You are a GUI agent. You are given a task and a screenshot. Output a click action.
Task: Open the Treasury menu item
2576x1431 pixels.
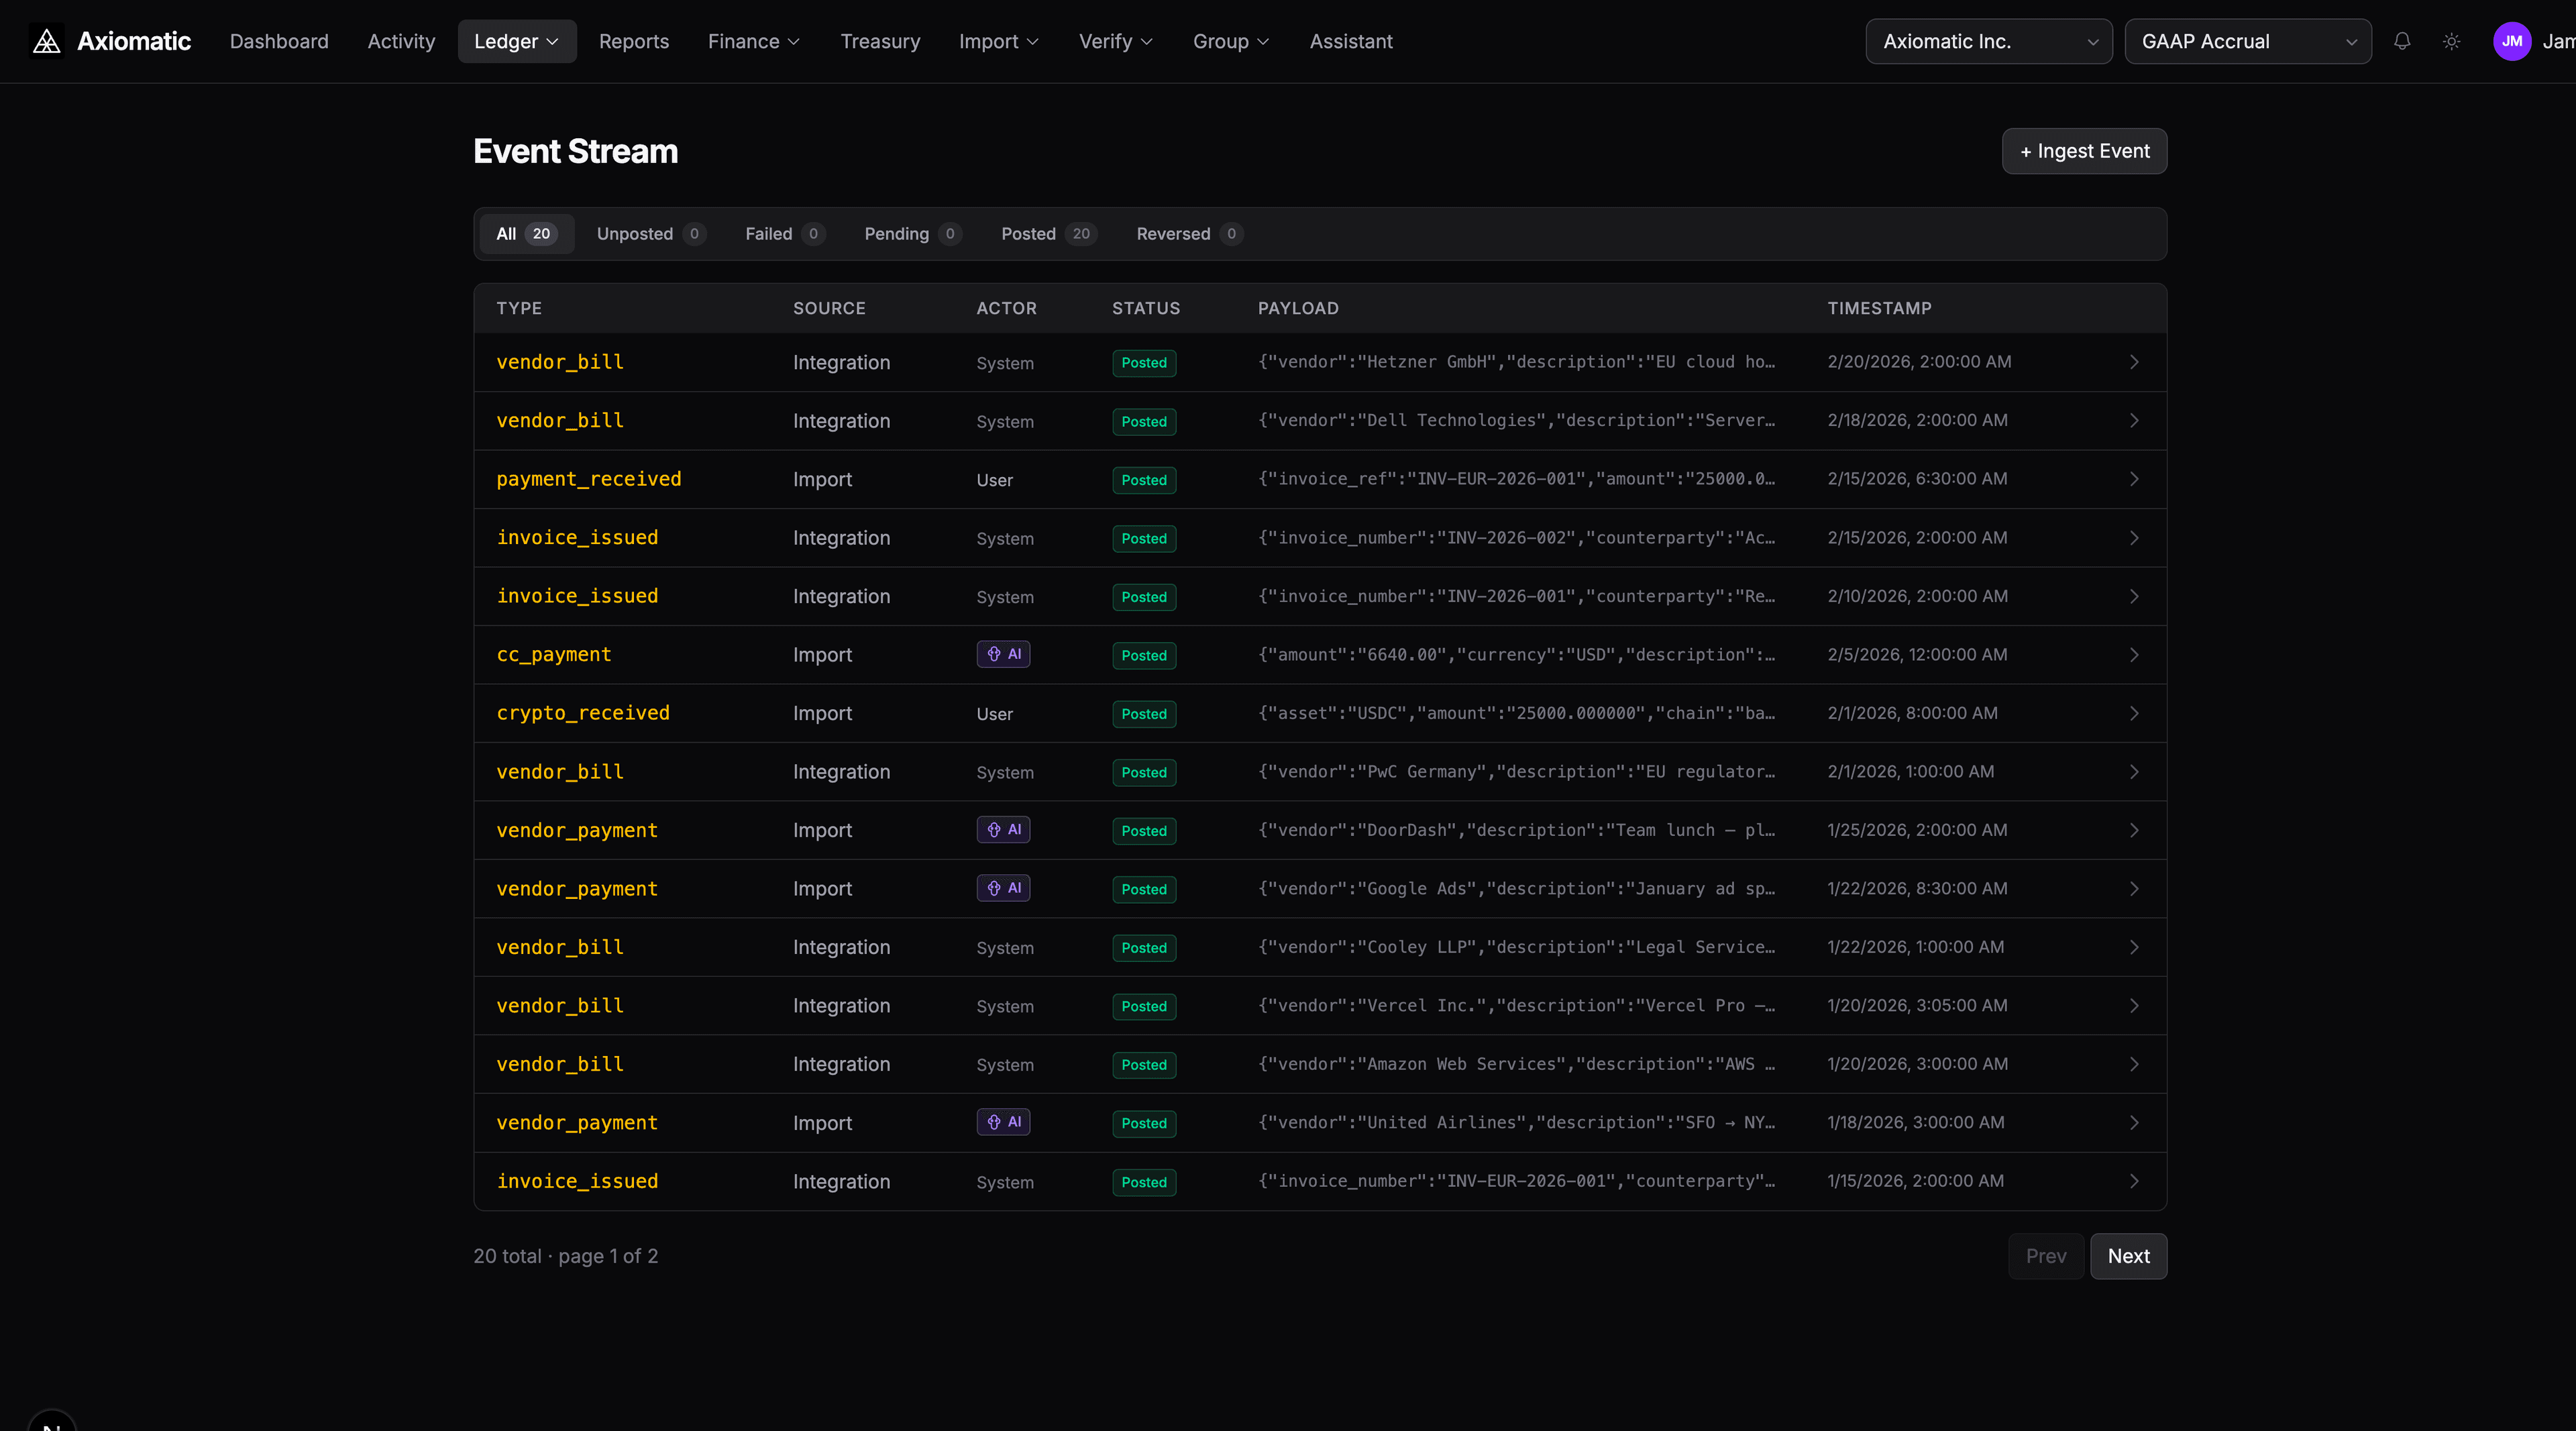tap(880, 41)
